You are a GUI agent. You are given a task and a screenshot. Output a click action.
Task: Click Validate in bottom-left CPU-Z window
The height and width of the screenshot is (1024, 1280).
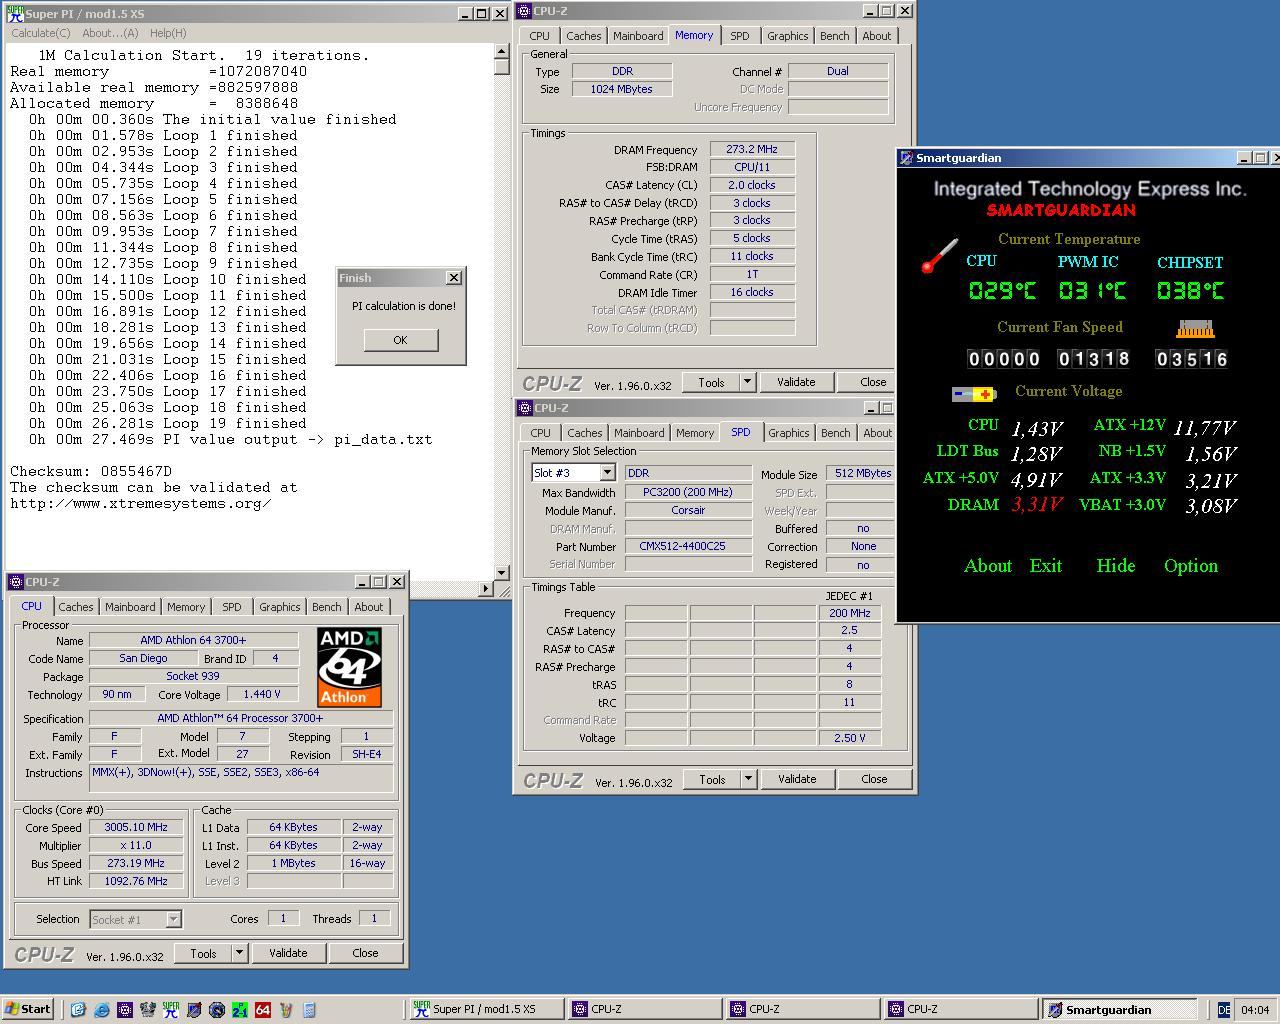(288, 953)
